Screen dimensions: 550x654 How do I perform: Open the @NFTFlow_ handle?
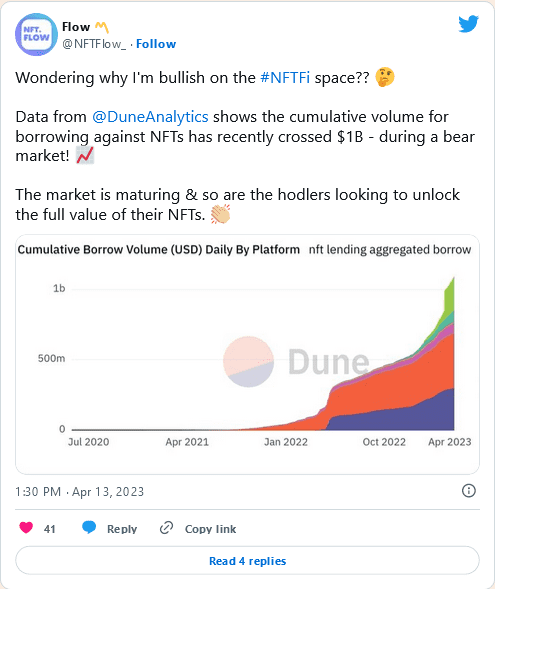pos(94,44)
